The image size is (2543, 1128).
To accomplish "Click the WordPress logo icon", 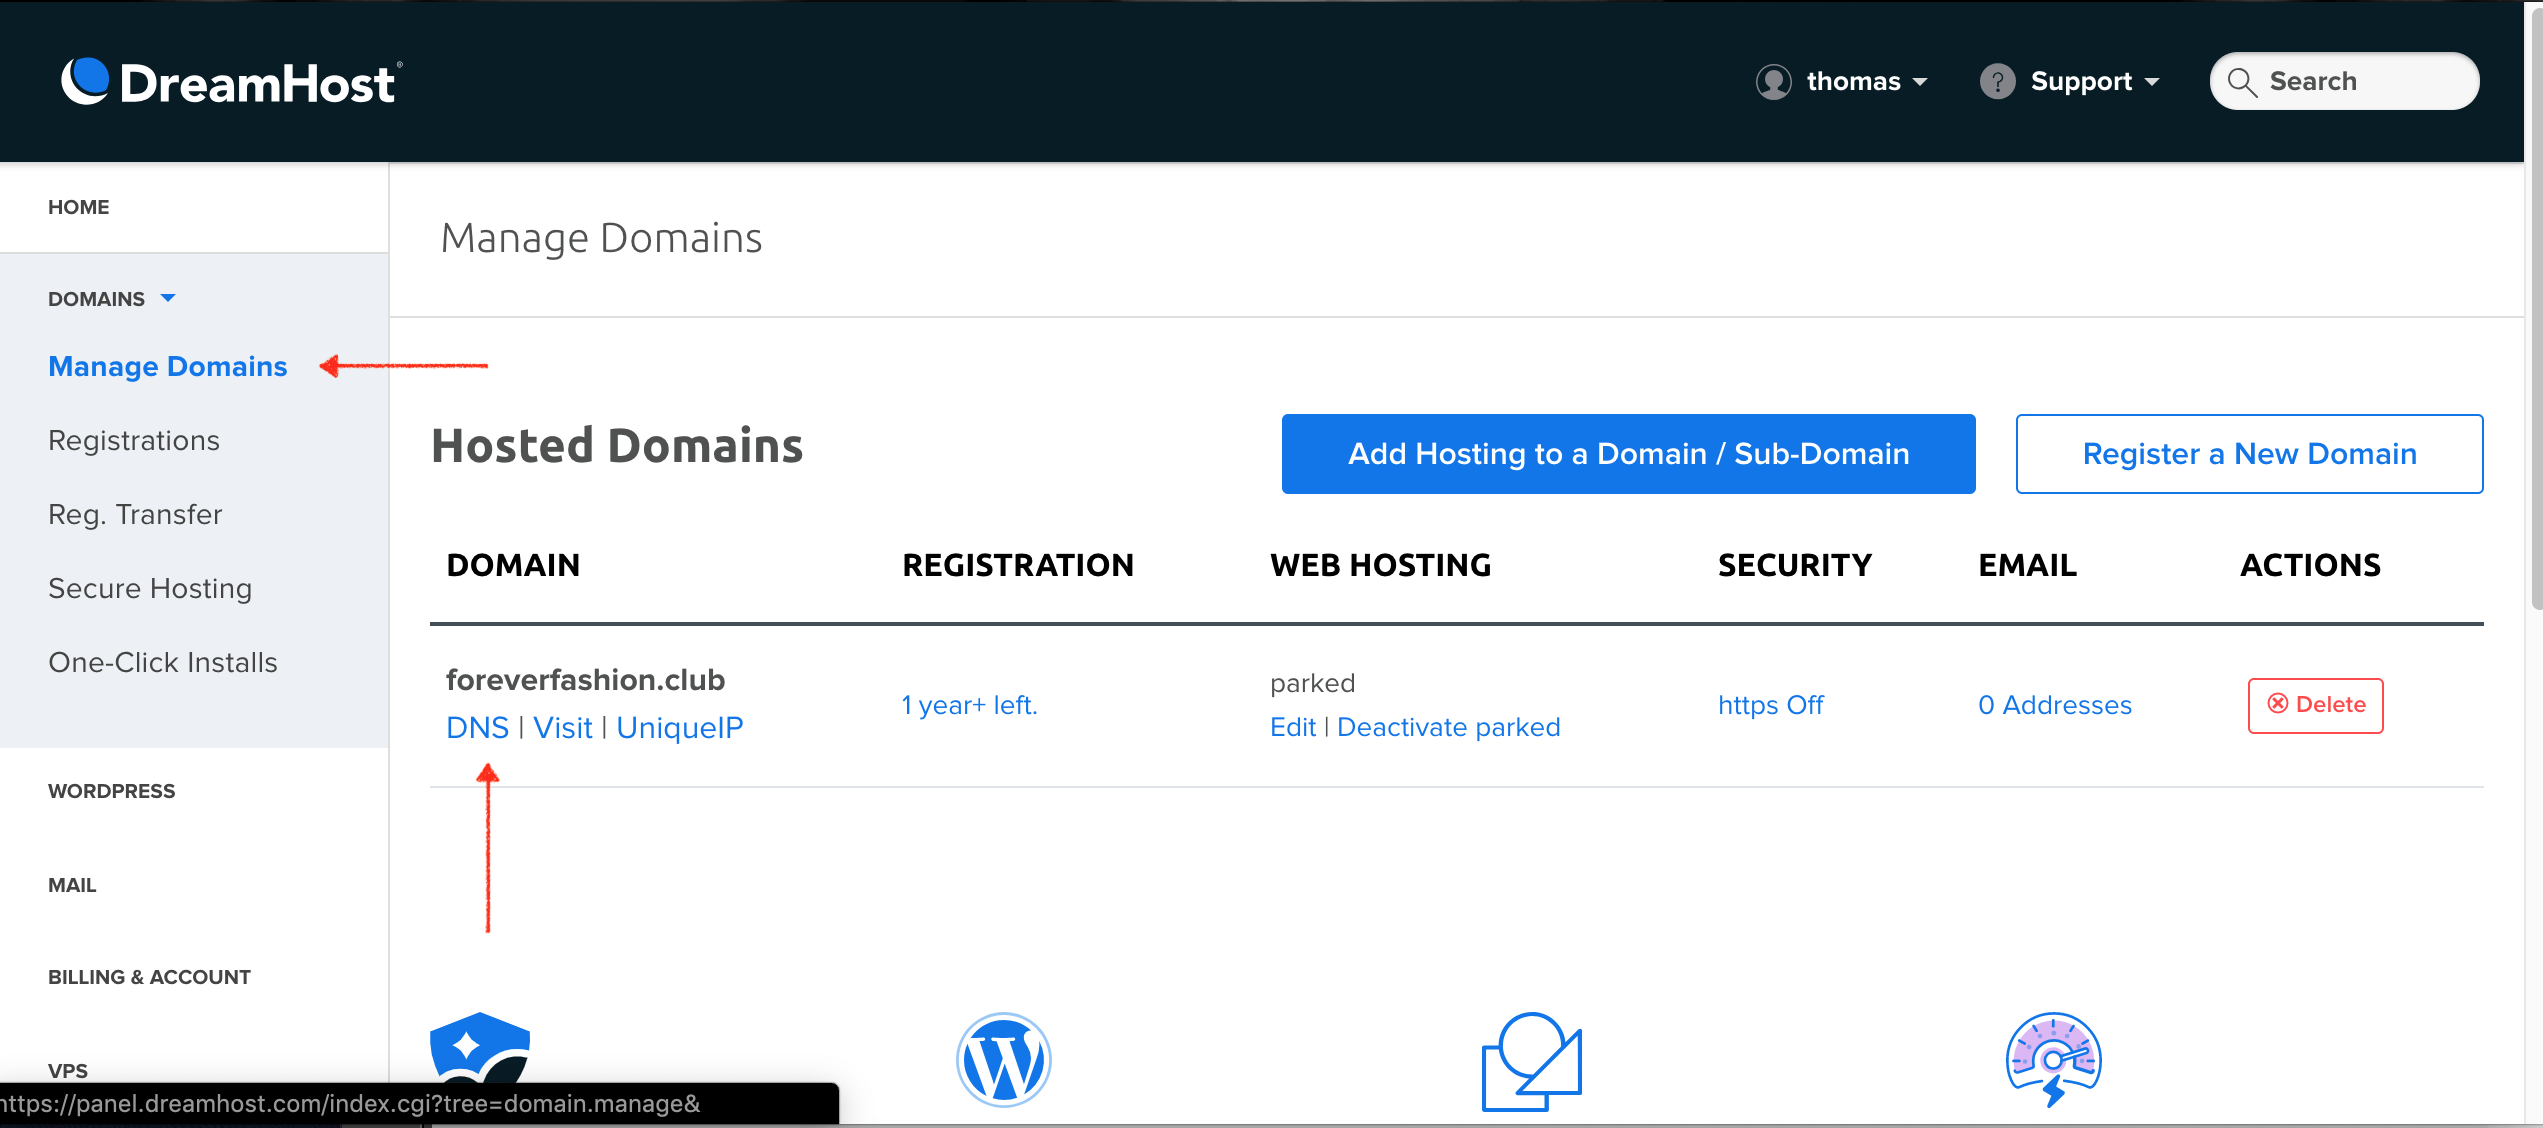I will point(1003,1060).
